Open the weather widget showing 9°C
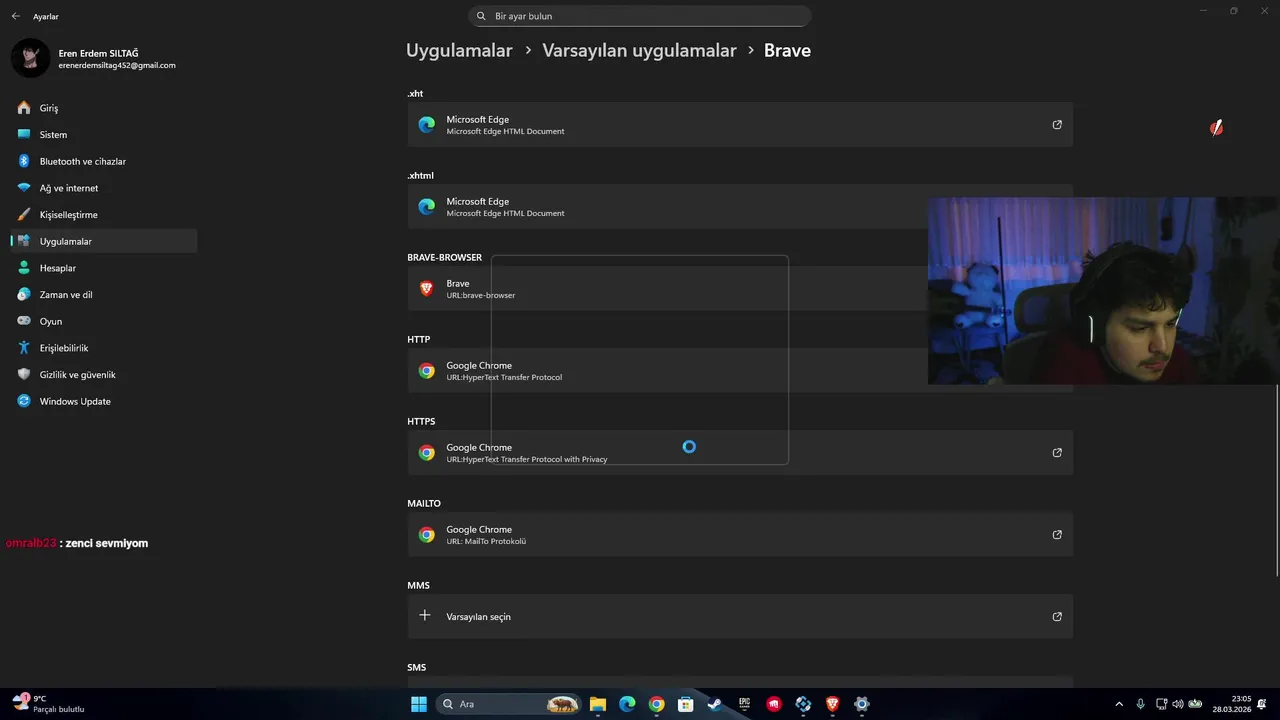The height and width of the screenshot is (720, 1280). (x=48, y=704)
